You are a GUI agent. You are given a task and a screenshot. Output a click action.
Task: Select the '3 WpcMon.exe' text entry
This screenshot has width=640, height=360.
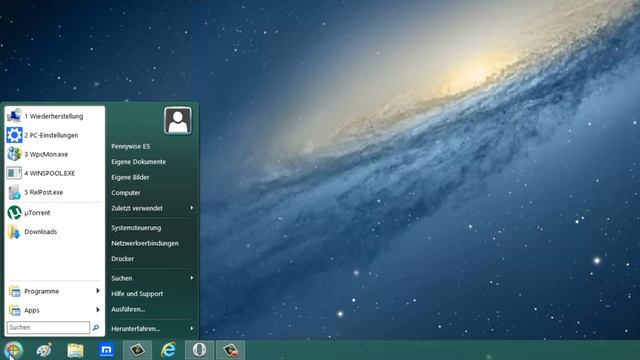point(46,154)
